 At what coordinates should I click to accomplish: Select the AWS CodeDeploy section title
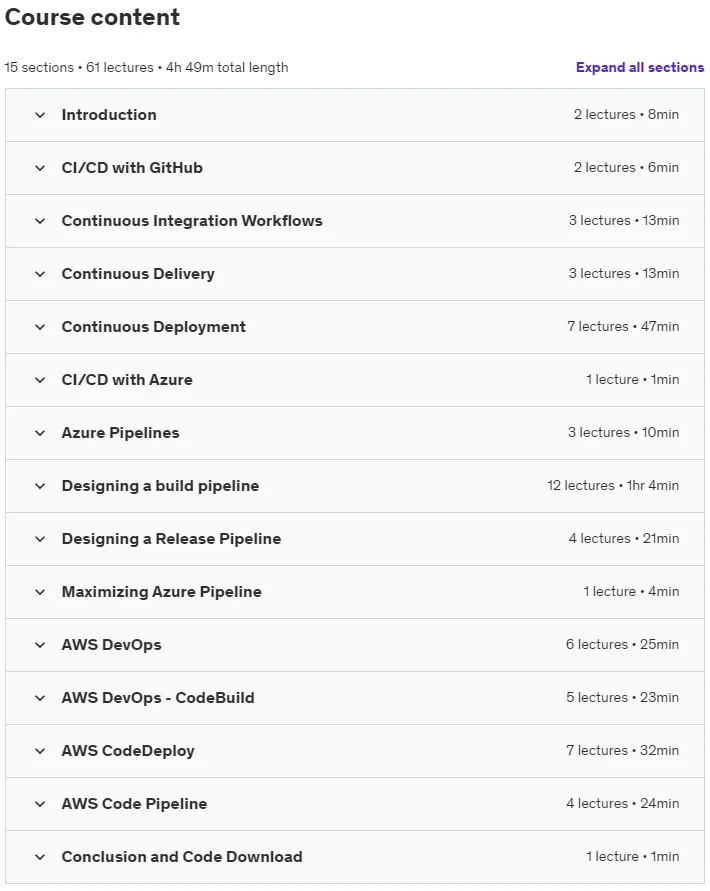128,751
